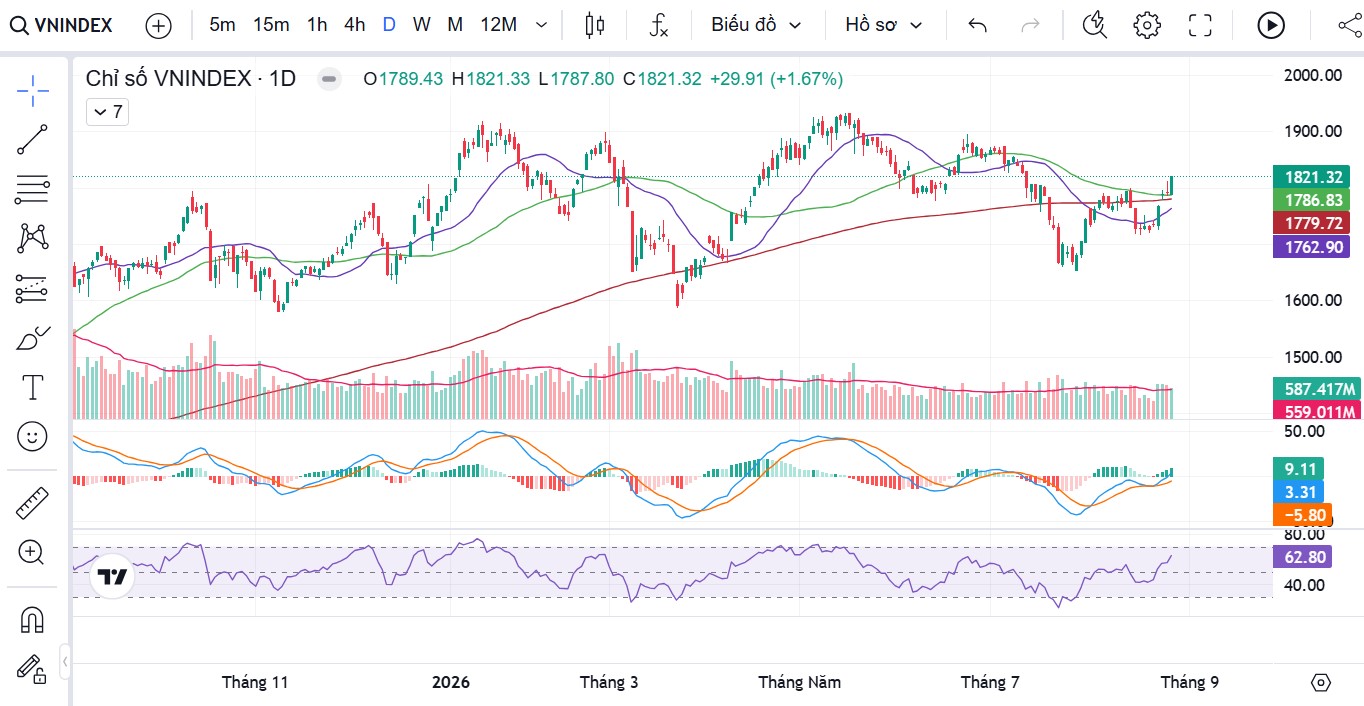
Task: Open the emoji icons tool
Action: (32, 436)
